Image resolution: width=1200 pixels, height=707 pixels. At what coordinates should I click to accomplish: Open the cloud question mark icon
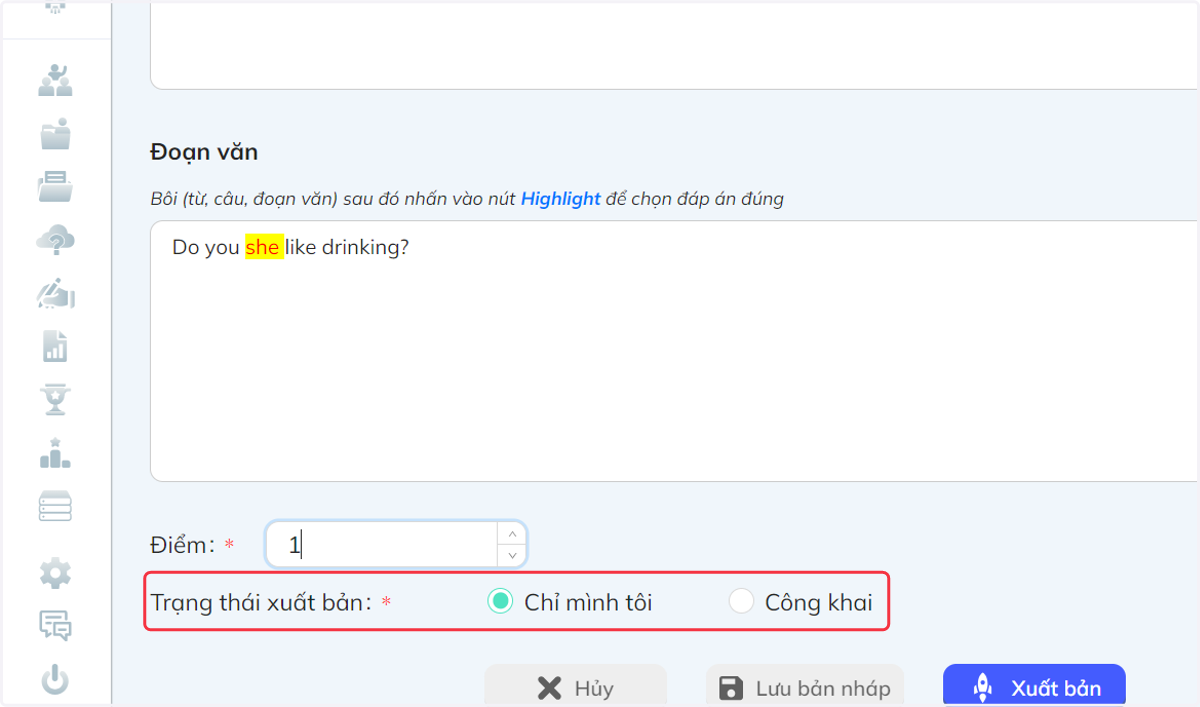[x=55, y=240]
